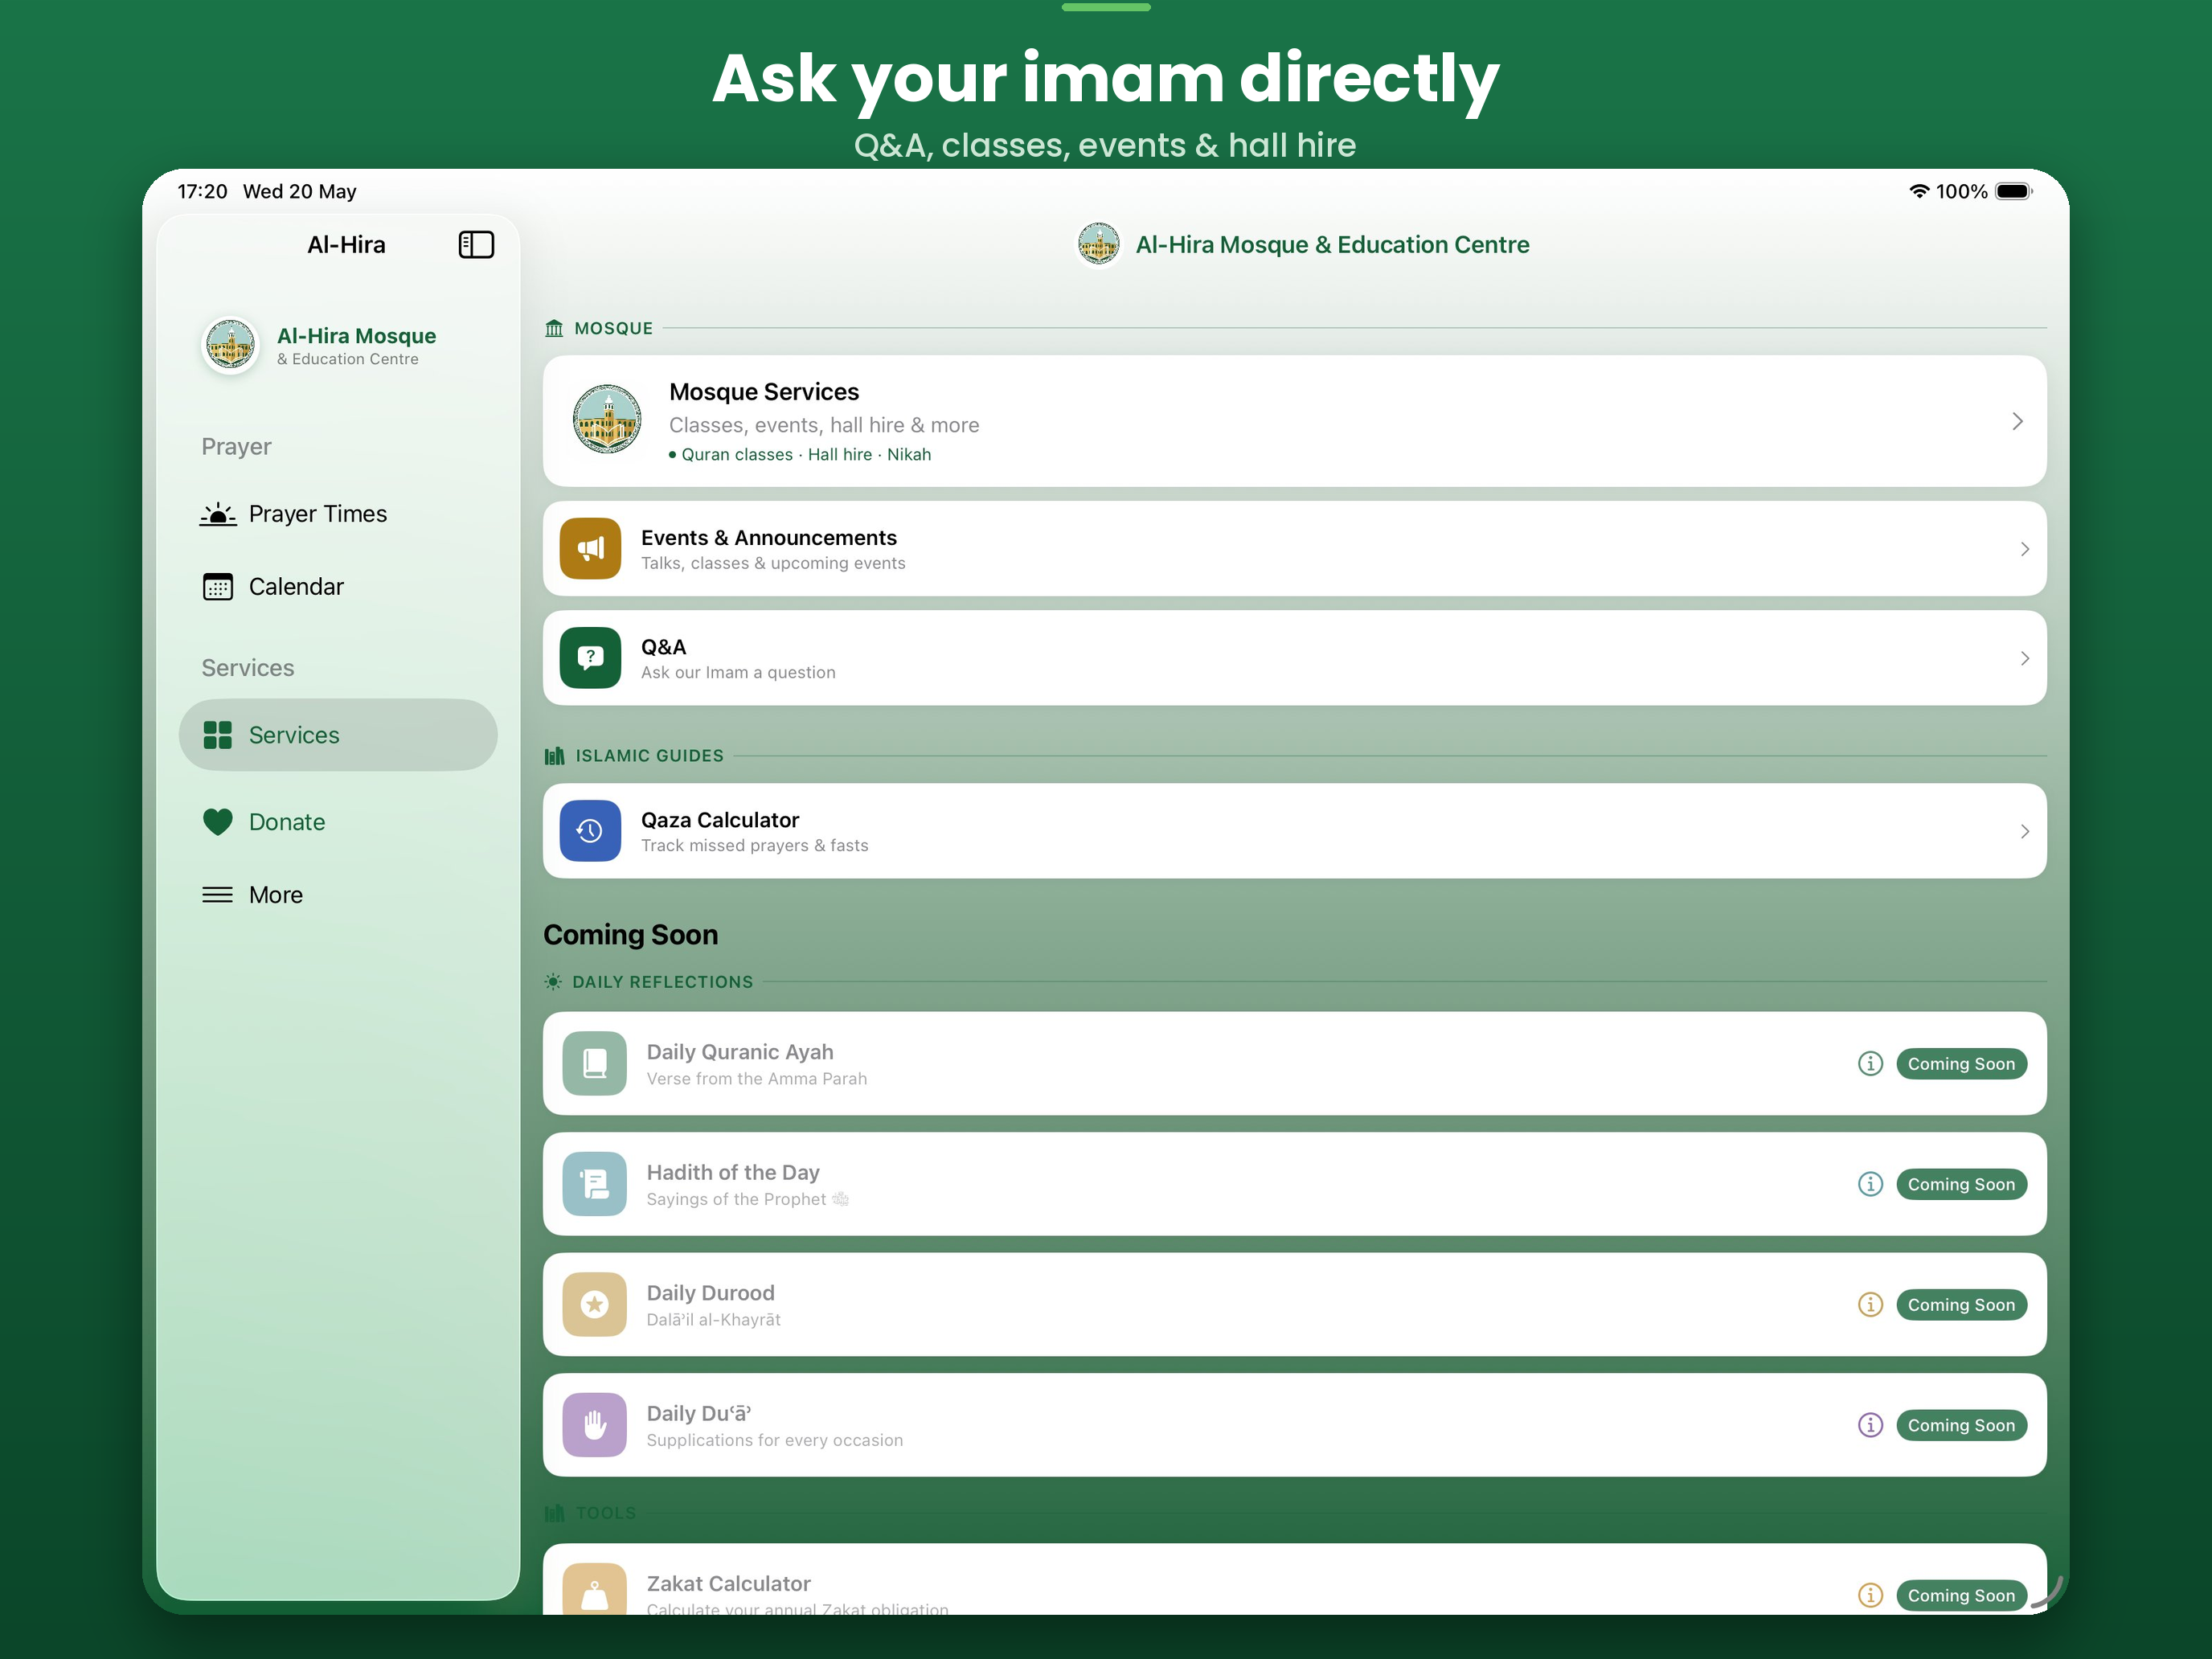Click the More hamburger lines icon
The image size is (2212, 1659).
point(217,895)
